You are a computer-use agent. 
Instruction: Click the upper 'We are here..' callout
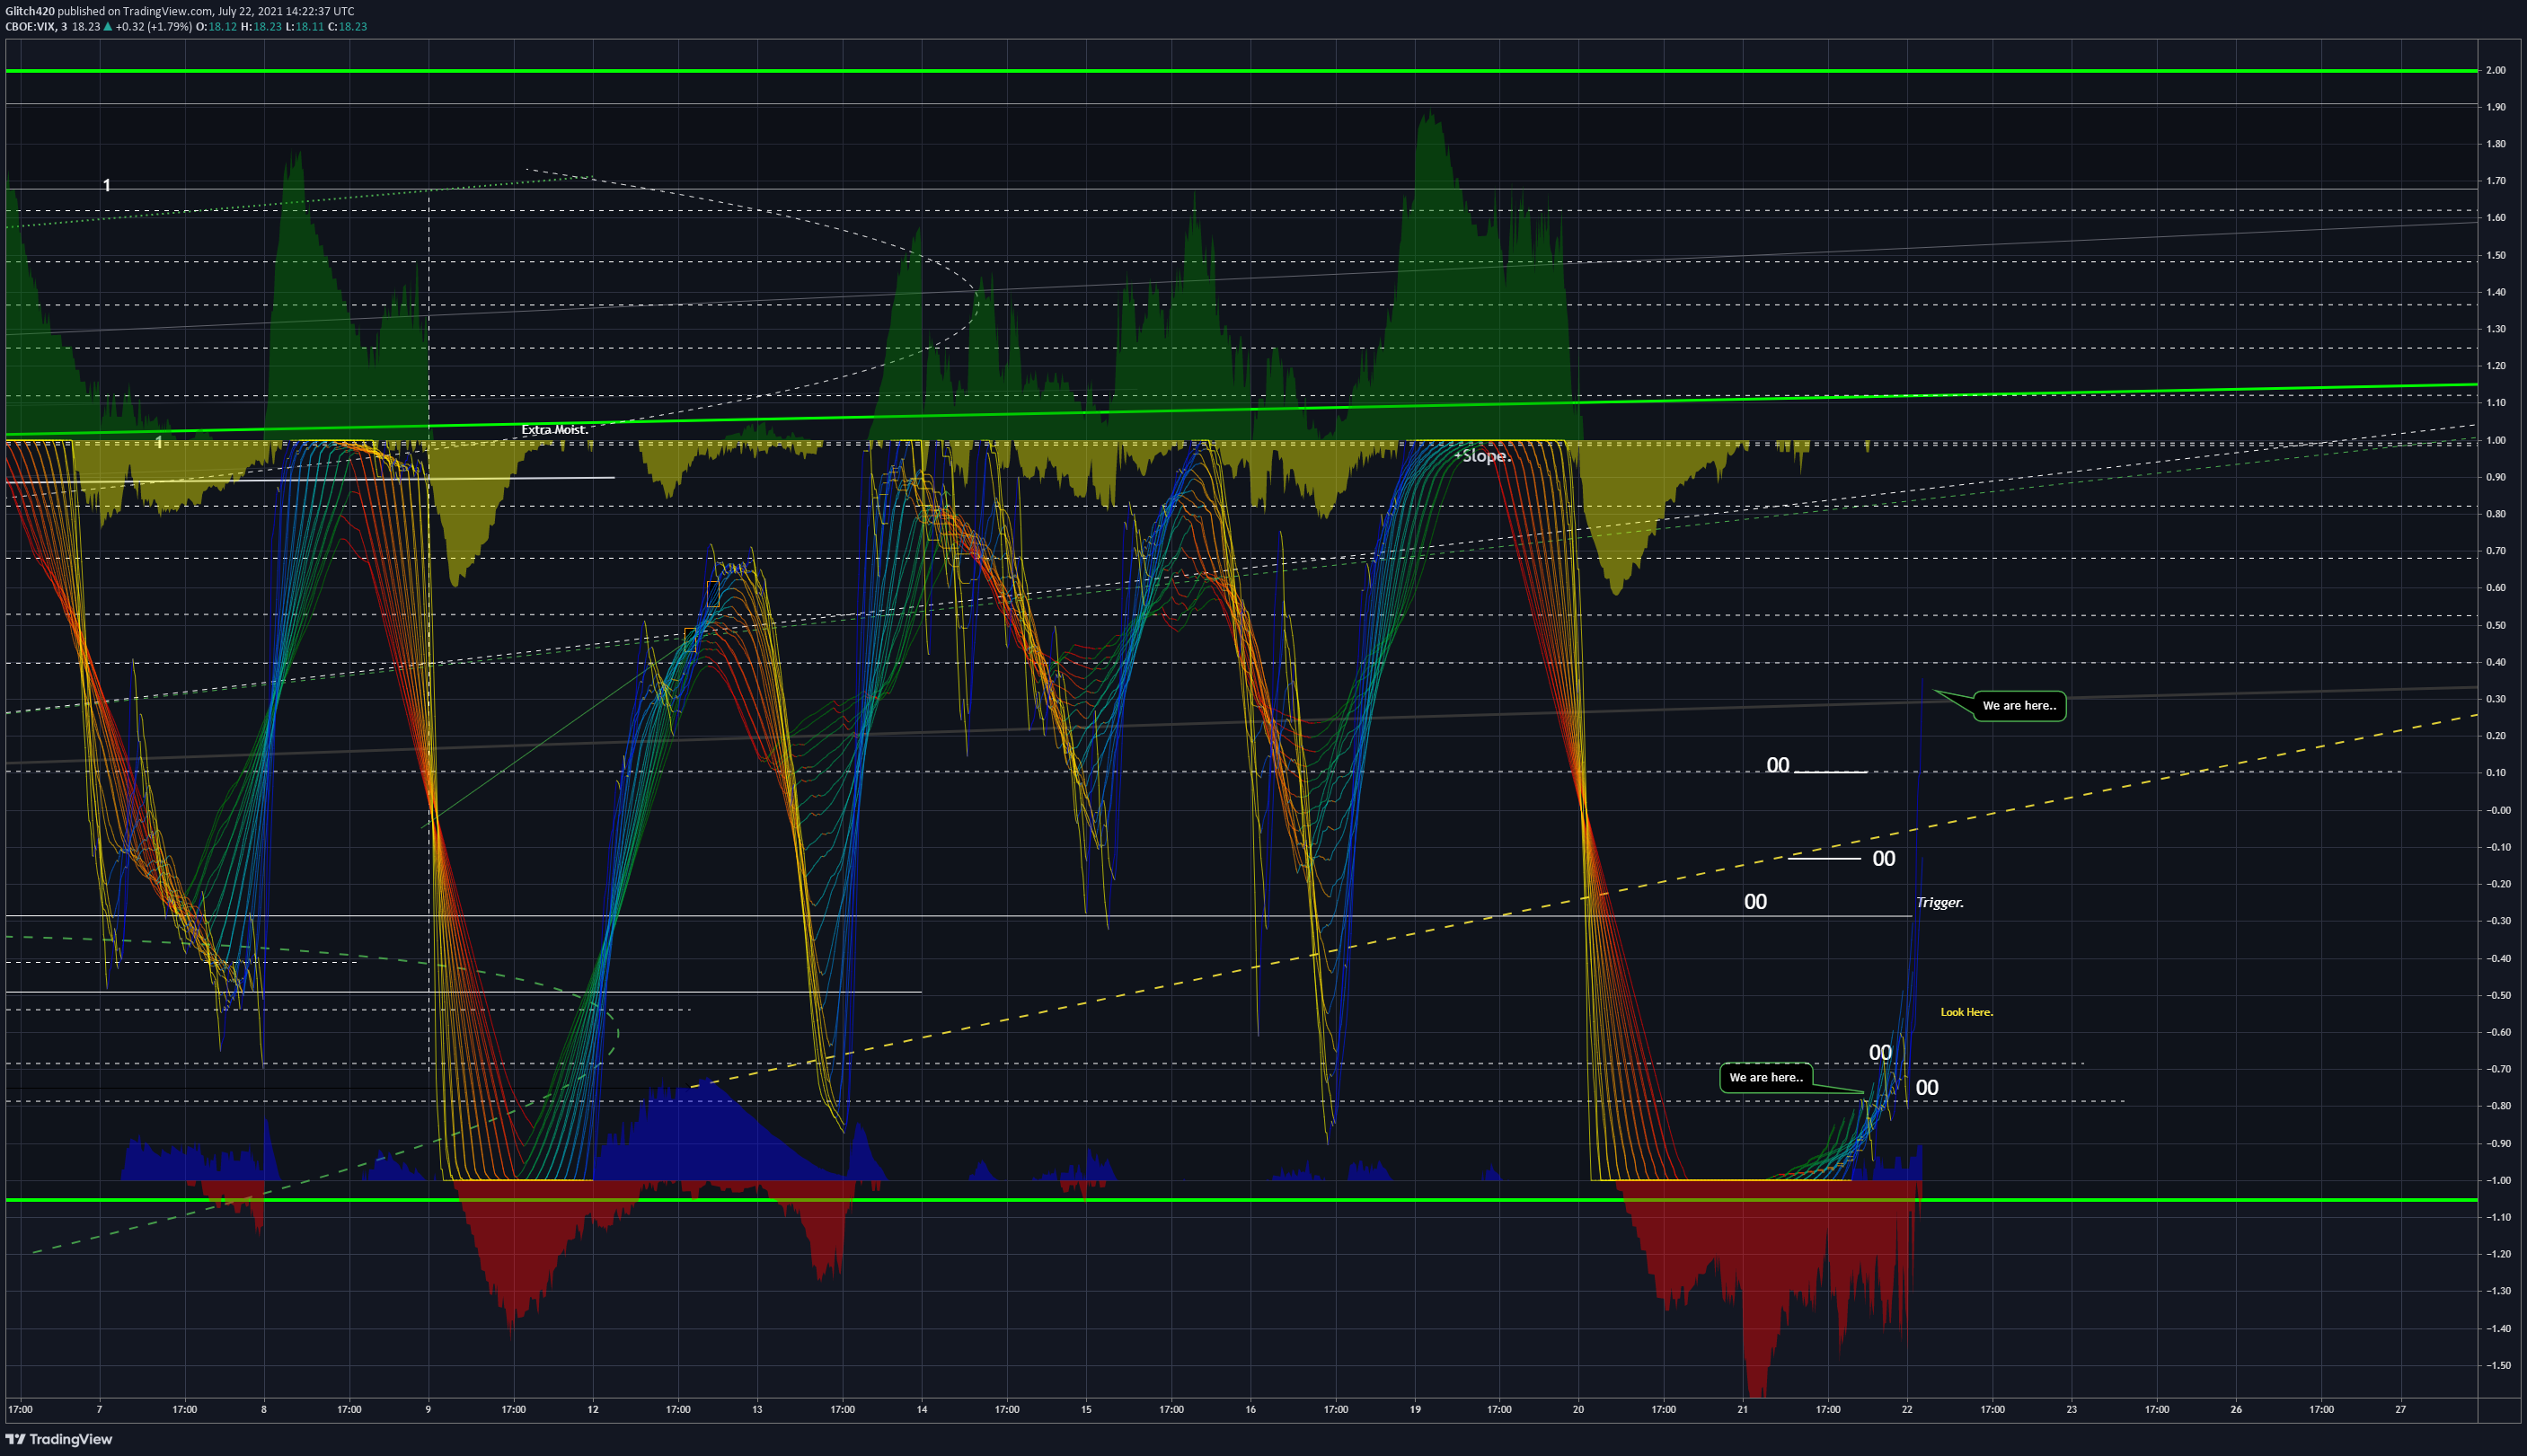pyautogui.click(x=2019, y=706)
